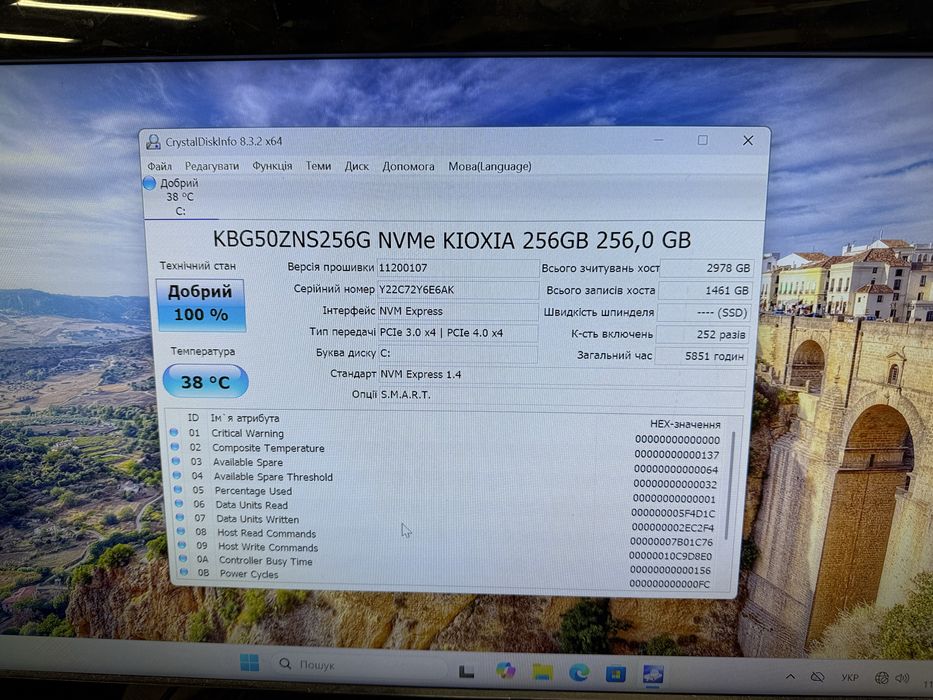Click the NVM Express 1.4 standard field

coord(562,374)
